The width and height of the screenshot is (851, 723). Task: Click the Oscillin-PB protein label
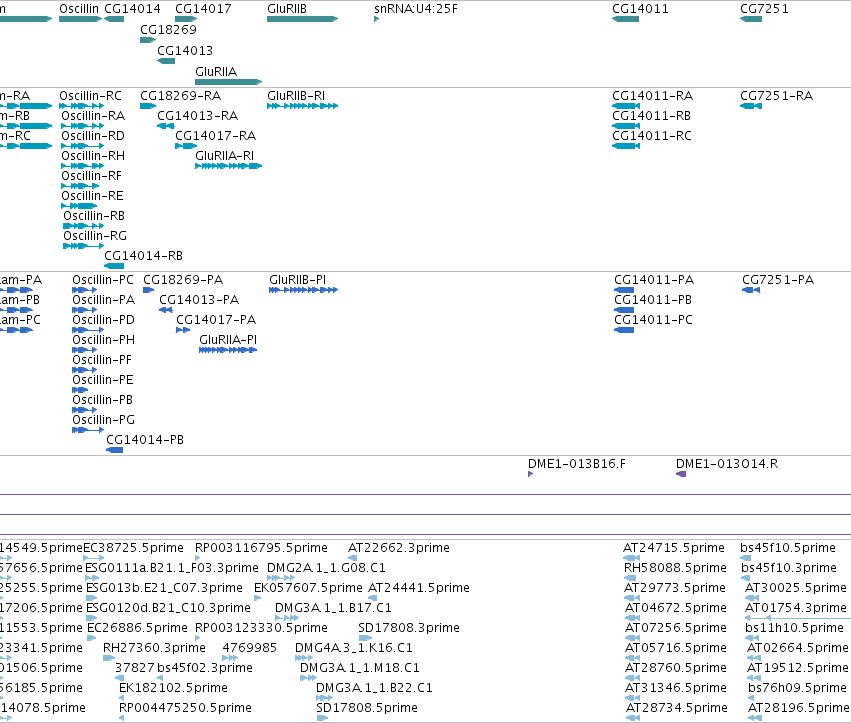coord(103,400)
